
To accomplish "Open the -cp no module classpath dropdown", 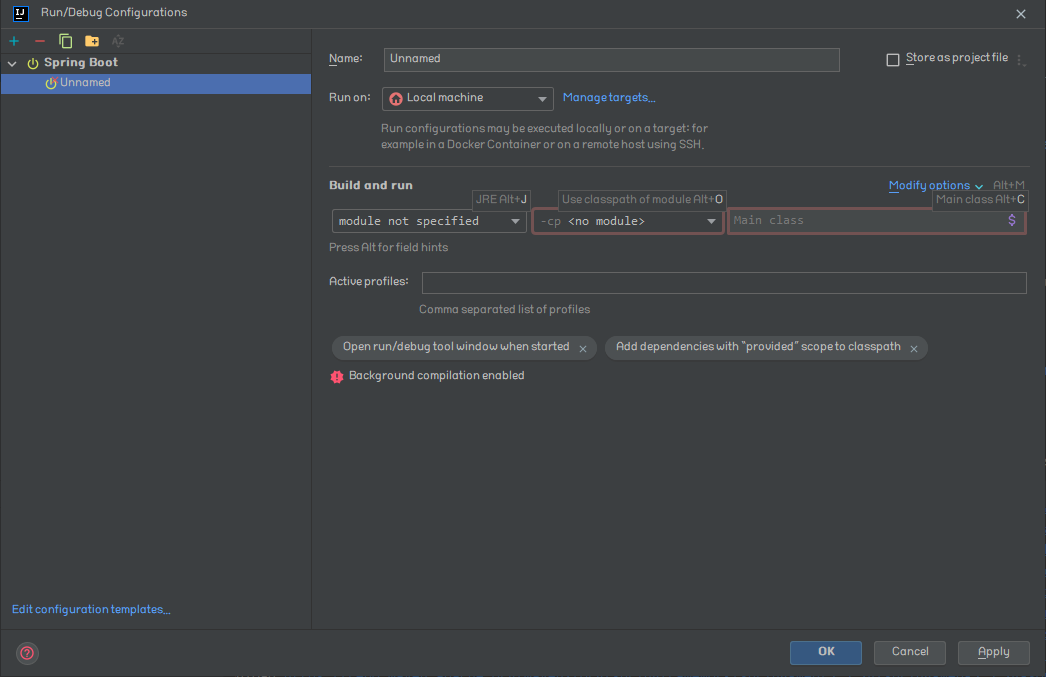I will (628, 221).
